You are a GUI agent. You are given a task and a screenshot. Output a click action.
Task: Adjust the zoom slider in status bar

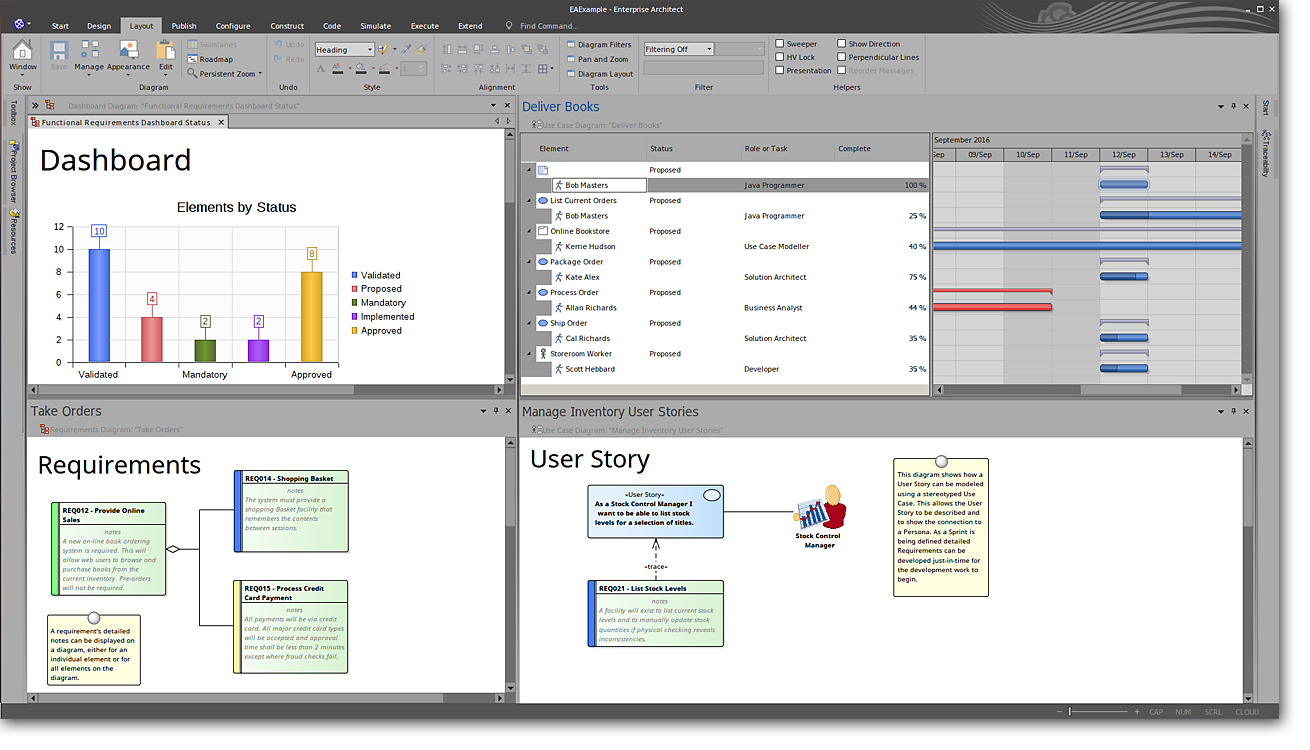1070,712
